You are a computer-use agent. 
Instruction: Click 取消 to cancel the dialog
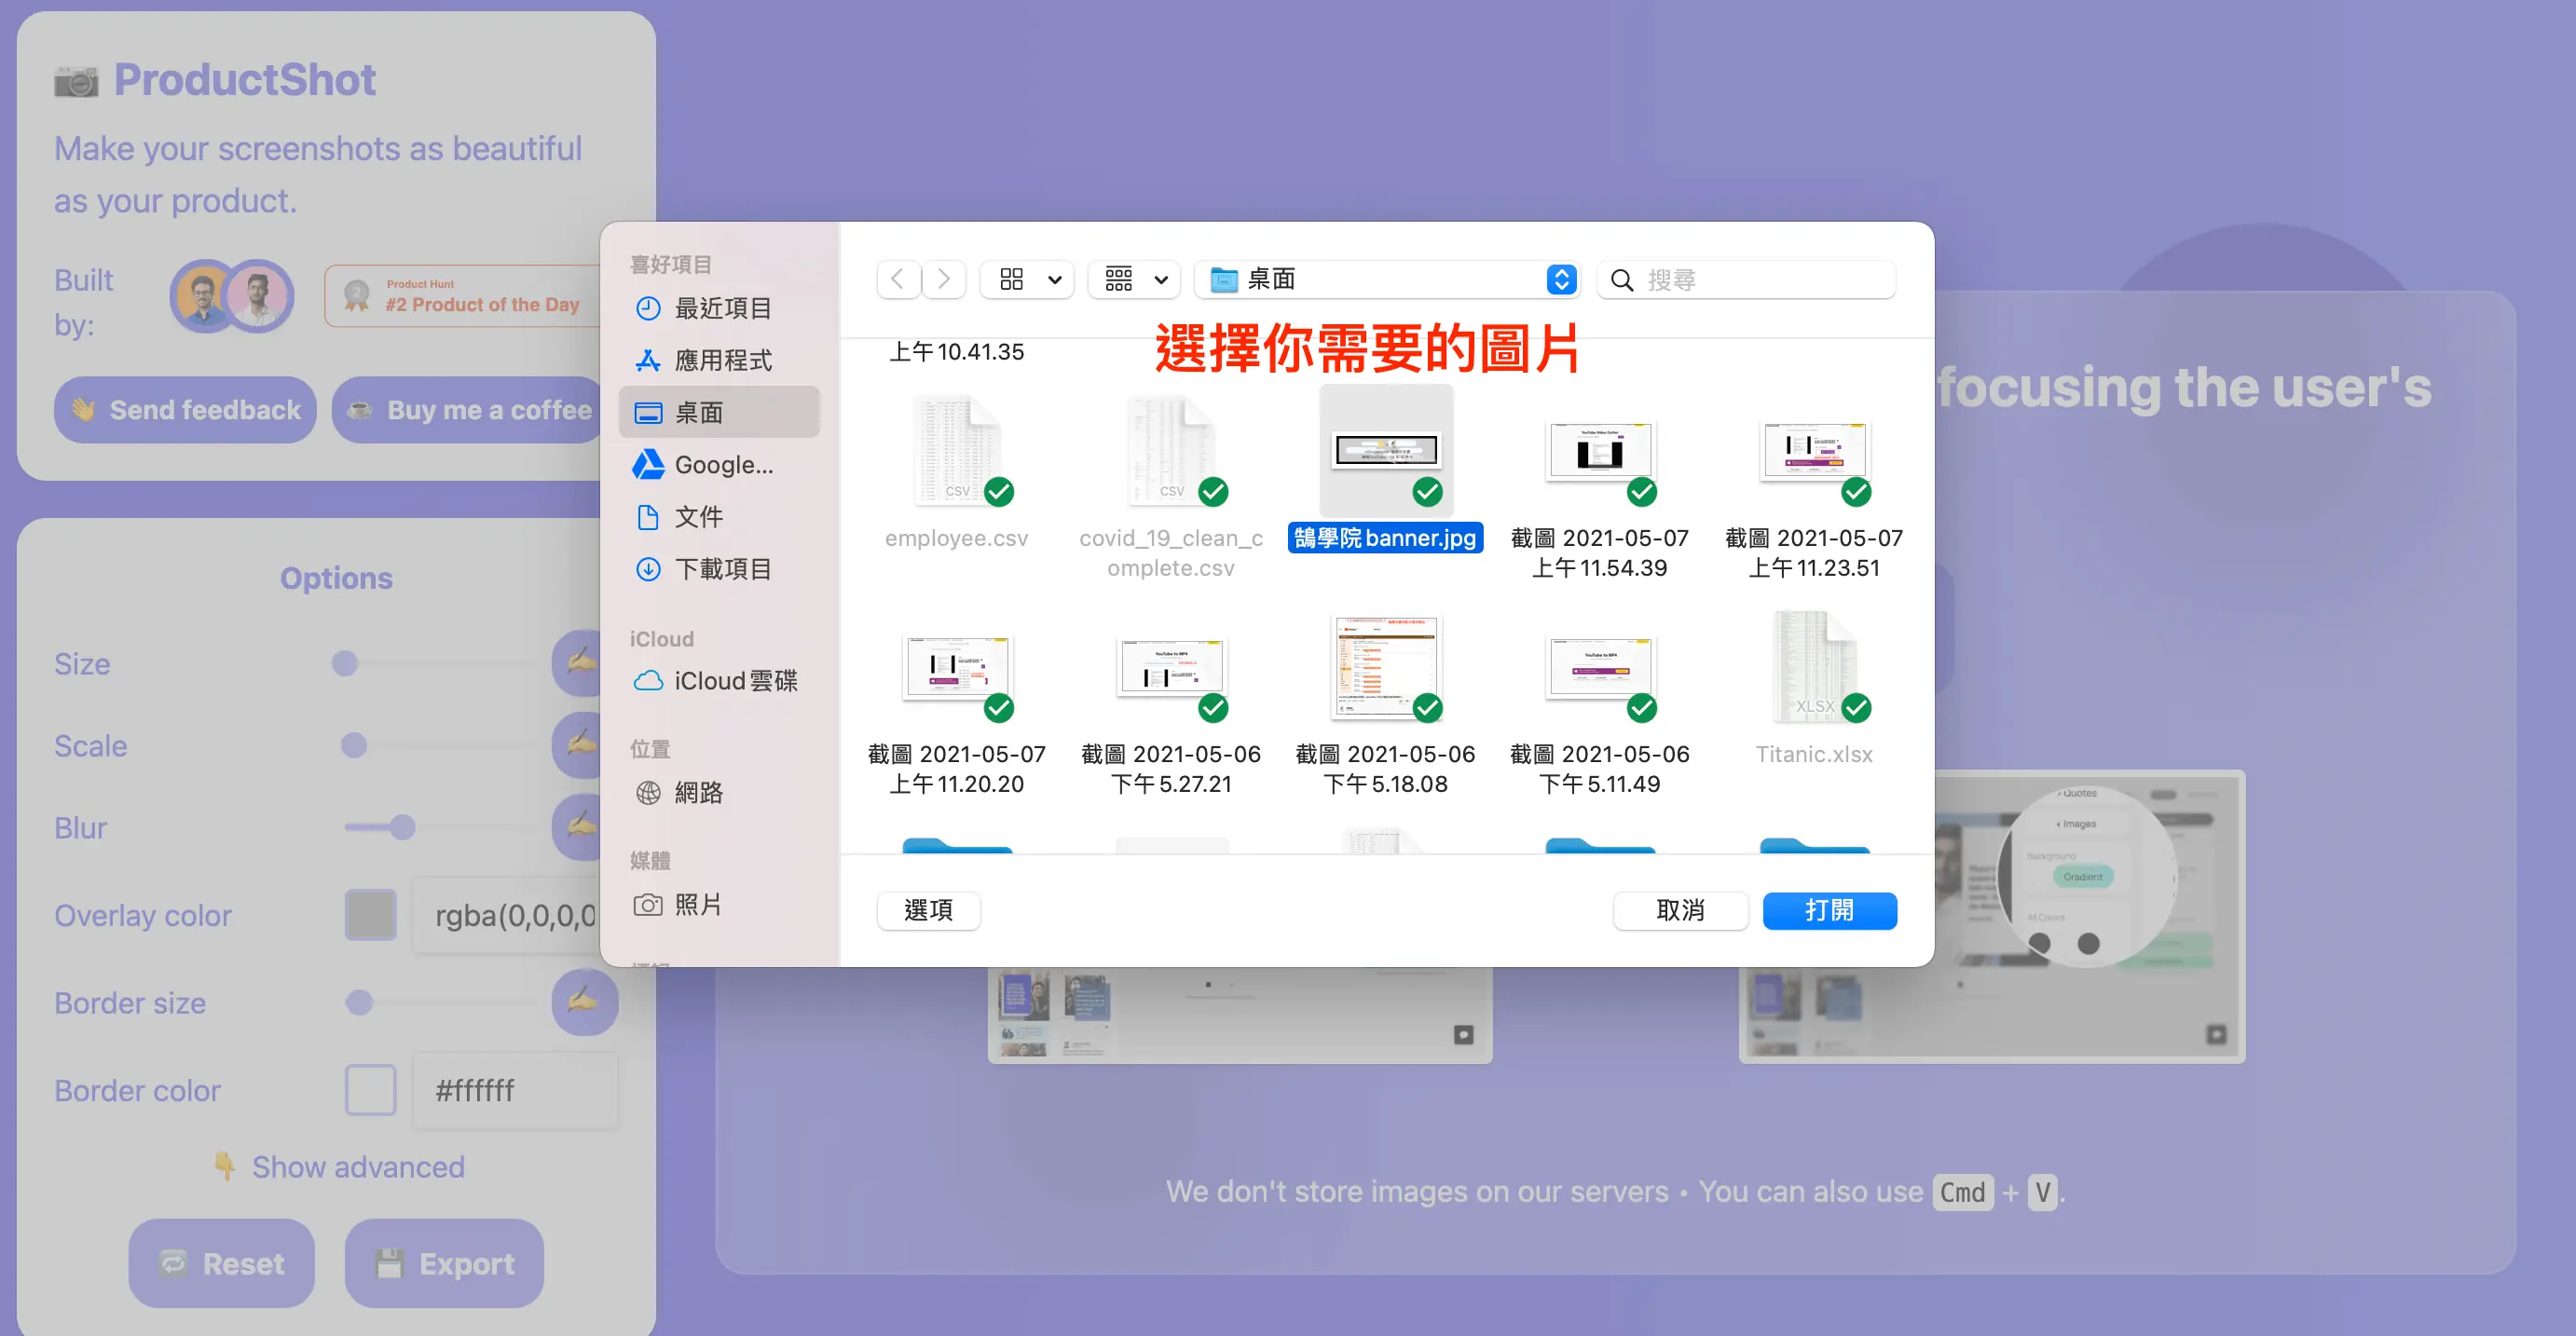click(x=1680, y=910)
